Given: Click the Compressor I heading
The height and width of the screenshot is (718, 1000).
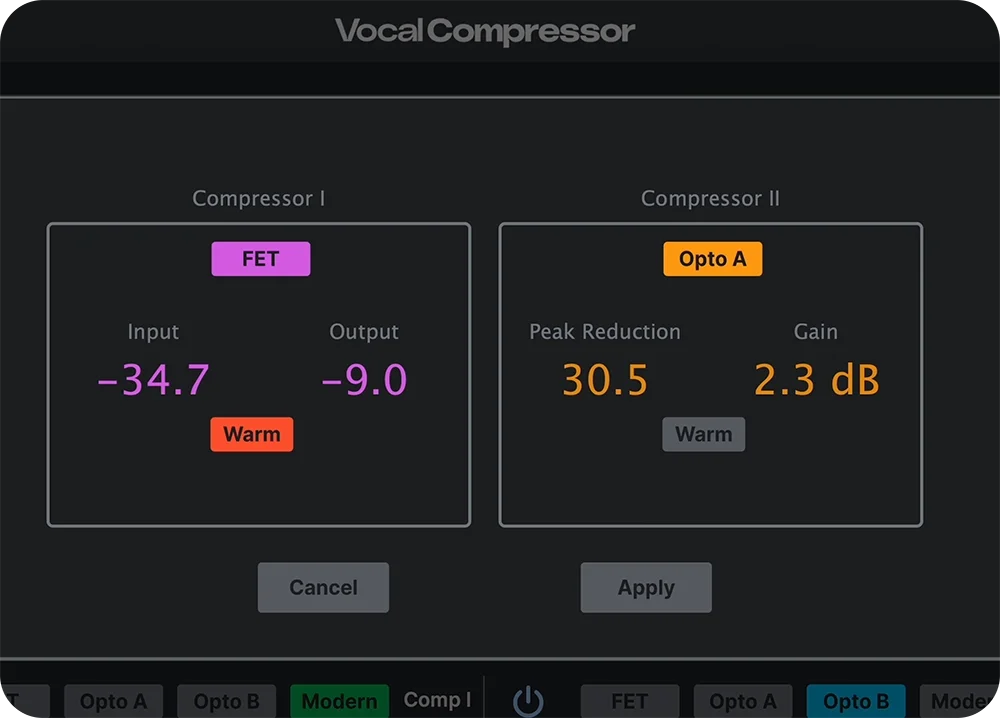Looking at the screenshot, I should [x=259, y=199].
